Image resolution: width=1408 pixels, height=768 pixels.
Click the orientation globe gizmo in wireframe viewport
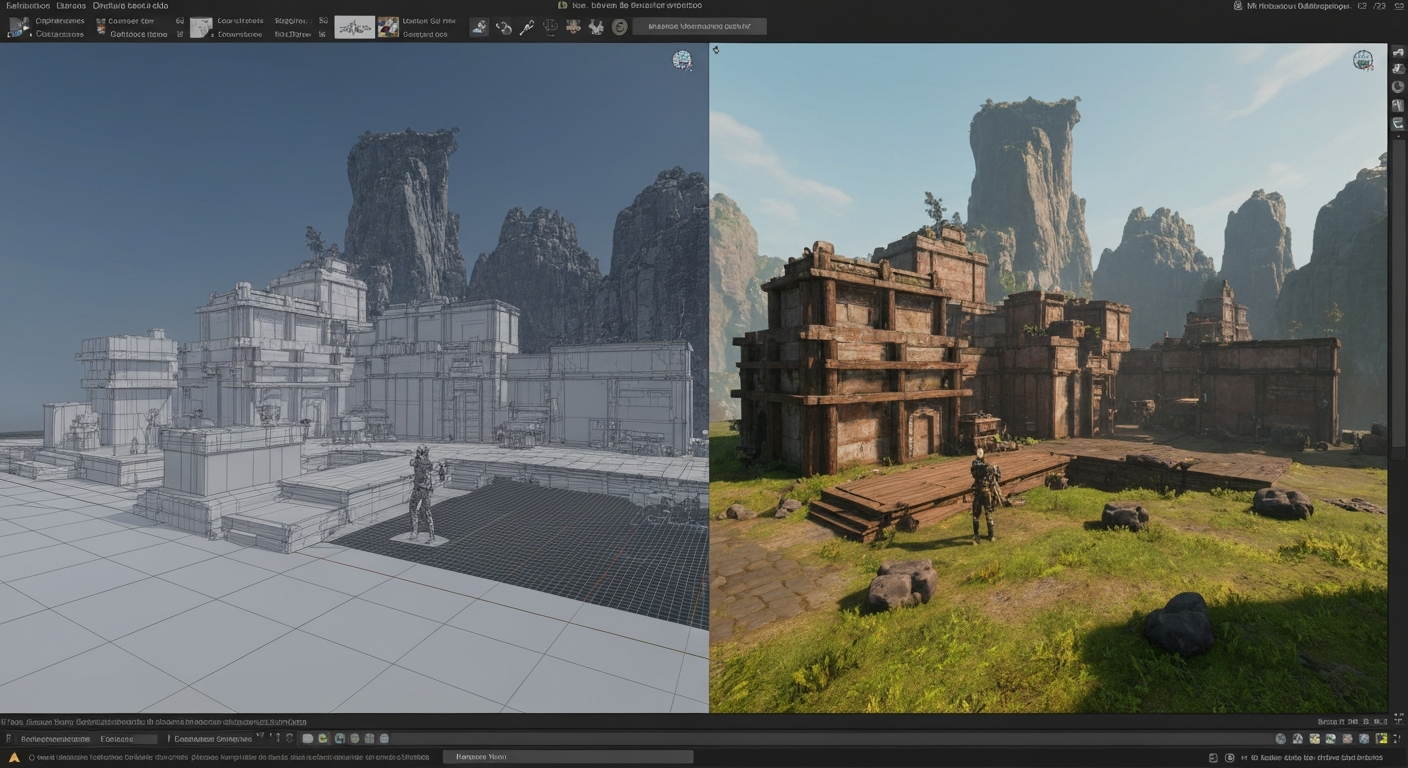682,60
